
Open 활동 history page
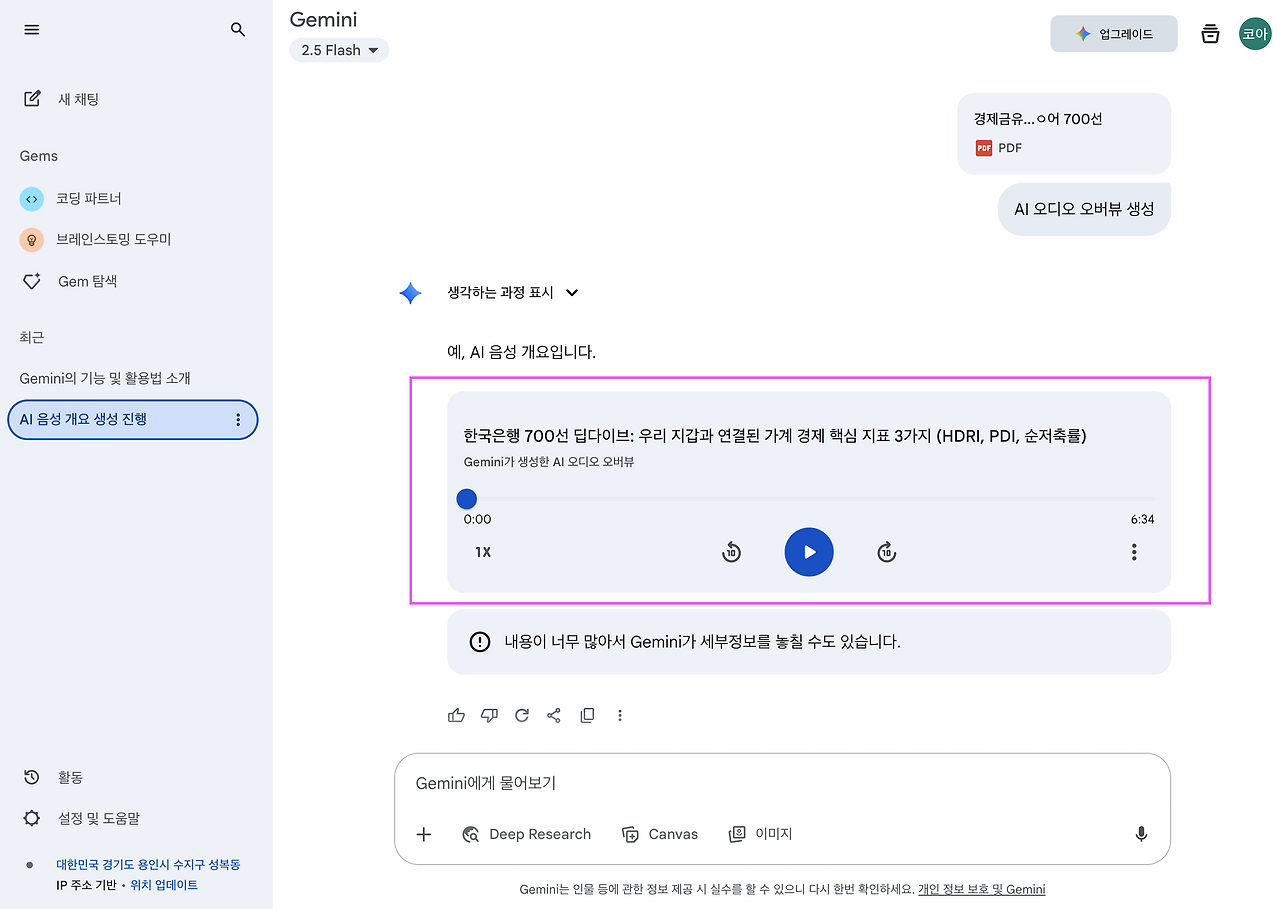coord(55,777)
